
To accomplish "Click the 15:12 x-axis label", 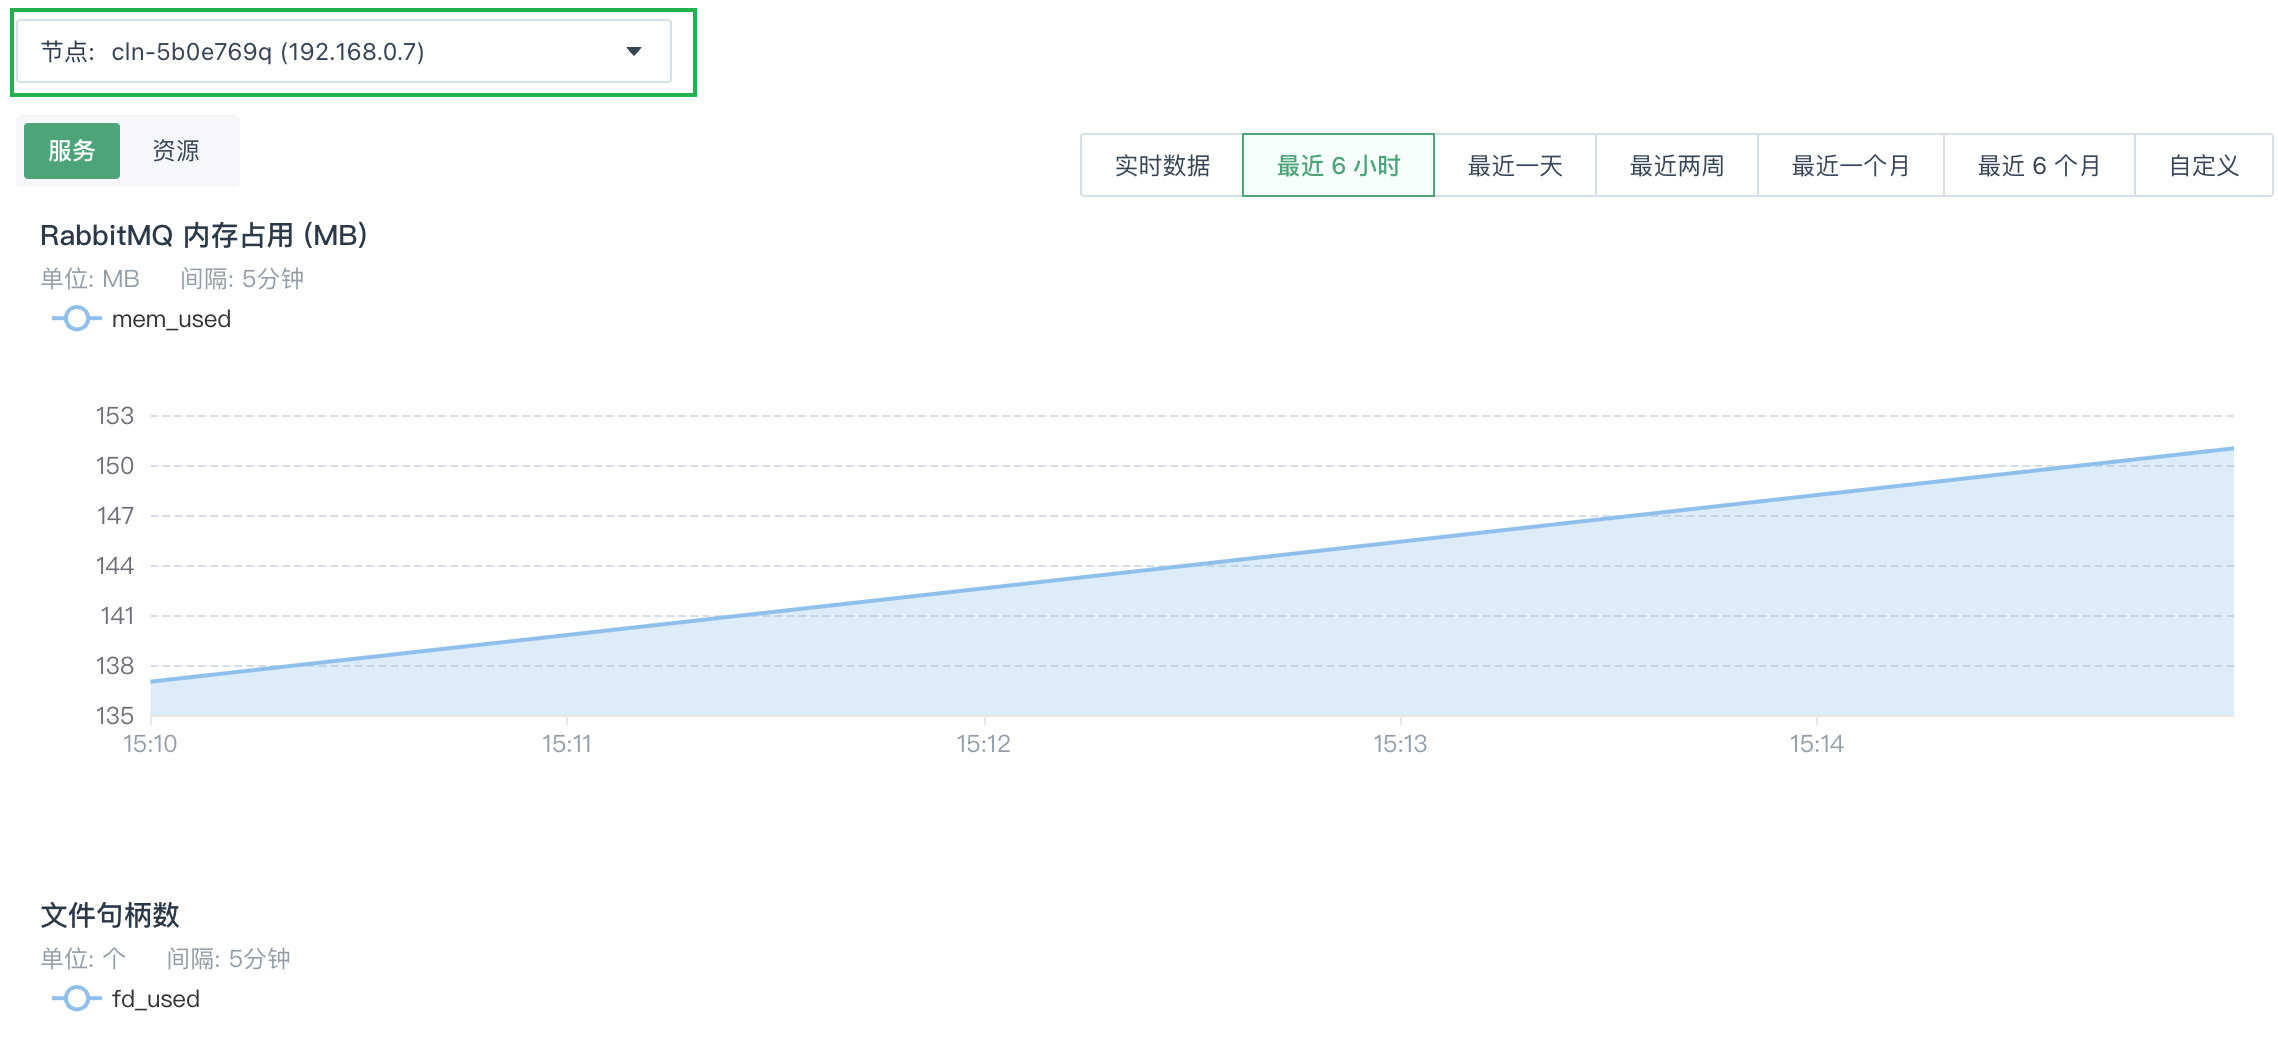I will click(984, 744).
